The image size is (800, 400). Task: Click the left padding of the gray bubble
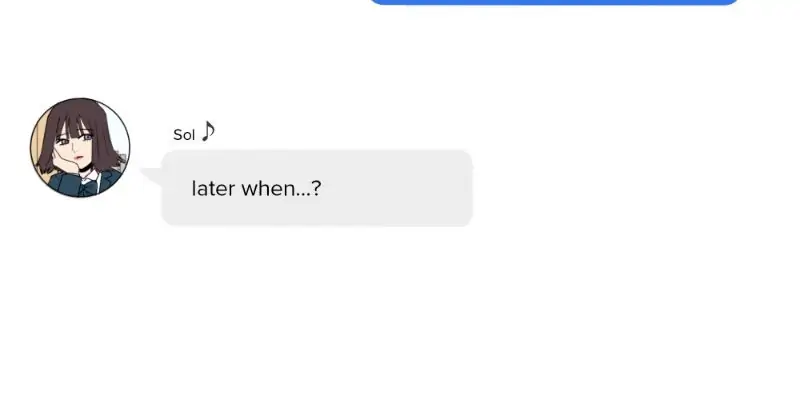[x=175, y=188]
